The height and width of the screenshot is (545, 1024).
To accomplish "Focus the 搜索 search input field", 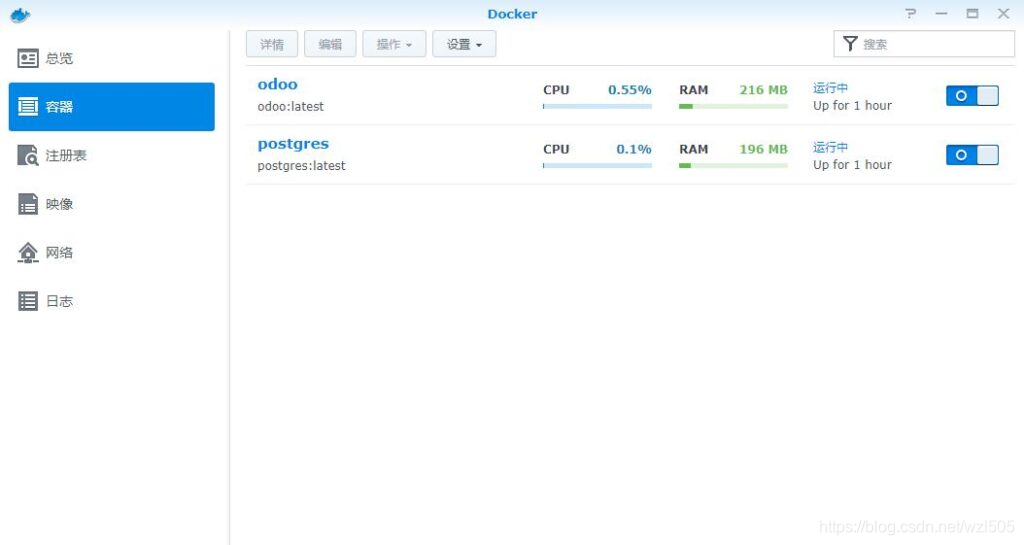I will click(x=924, y=44).
